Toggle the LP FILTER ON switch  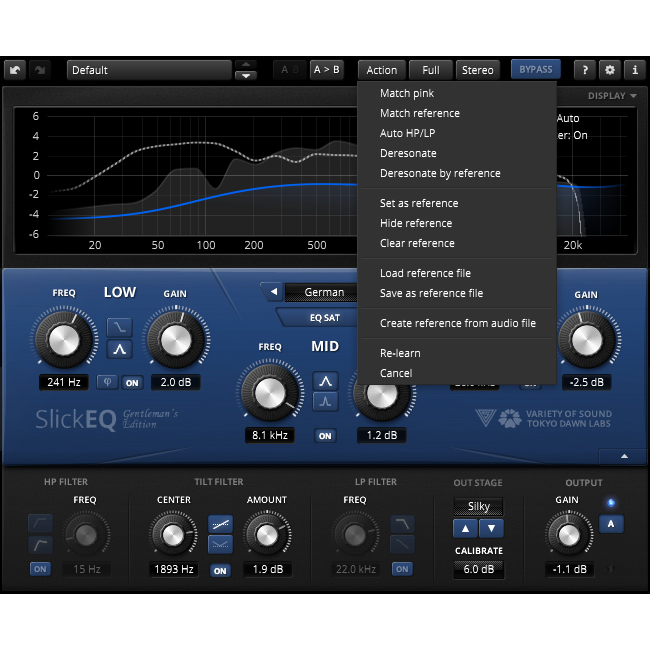click(x=402, y=569)
